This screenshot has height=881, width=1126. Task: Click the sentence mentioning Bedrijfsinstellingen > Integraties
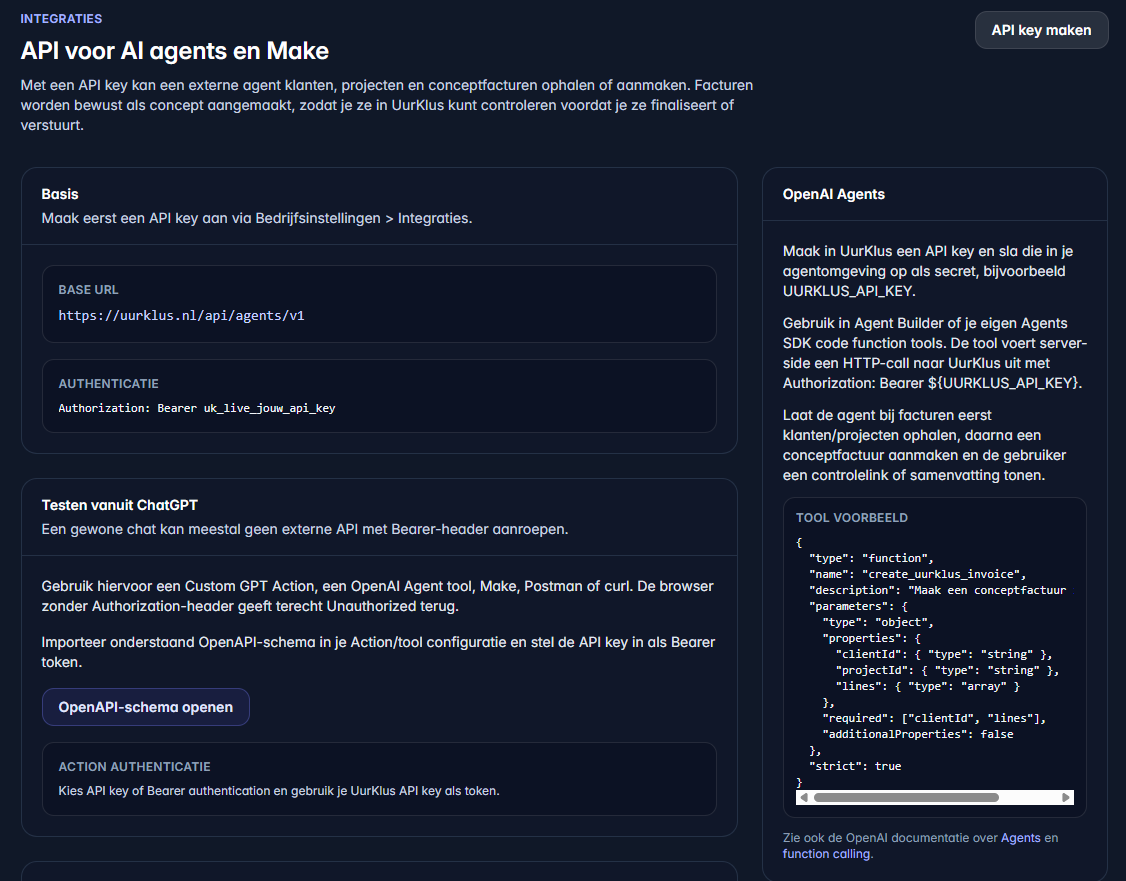256,218
